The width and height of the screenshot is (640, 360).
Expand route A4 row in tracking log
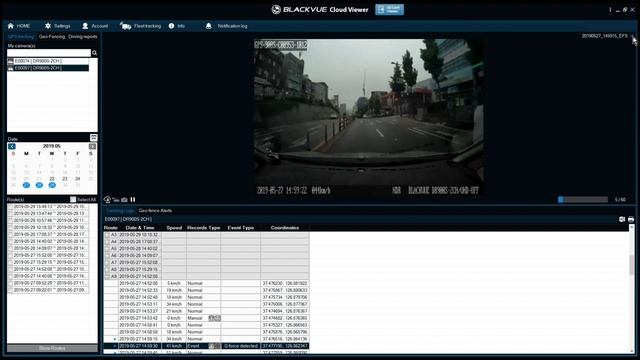107,242
